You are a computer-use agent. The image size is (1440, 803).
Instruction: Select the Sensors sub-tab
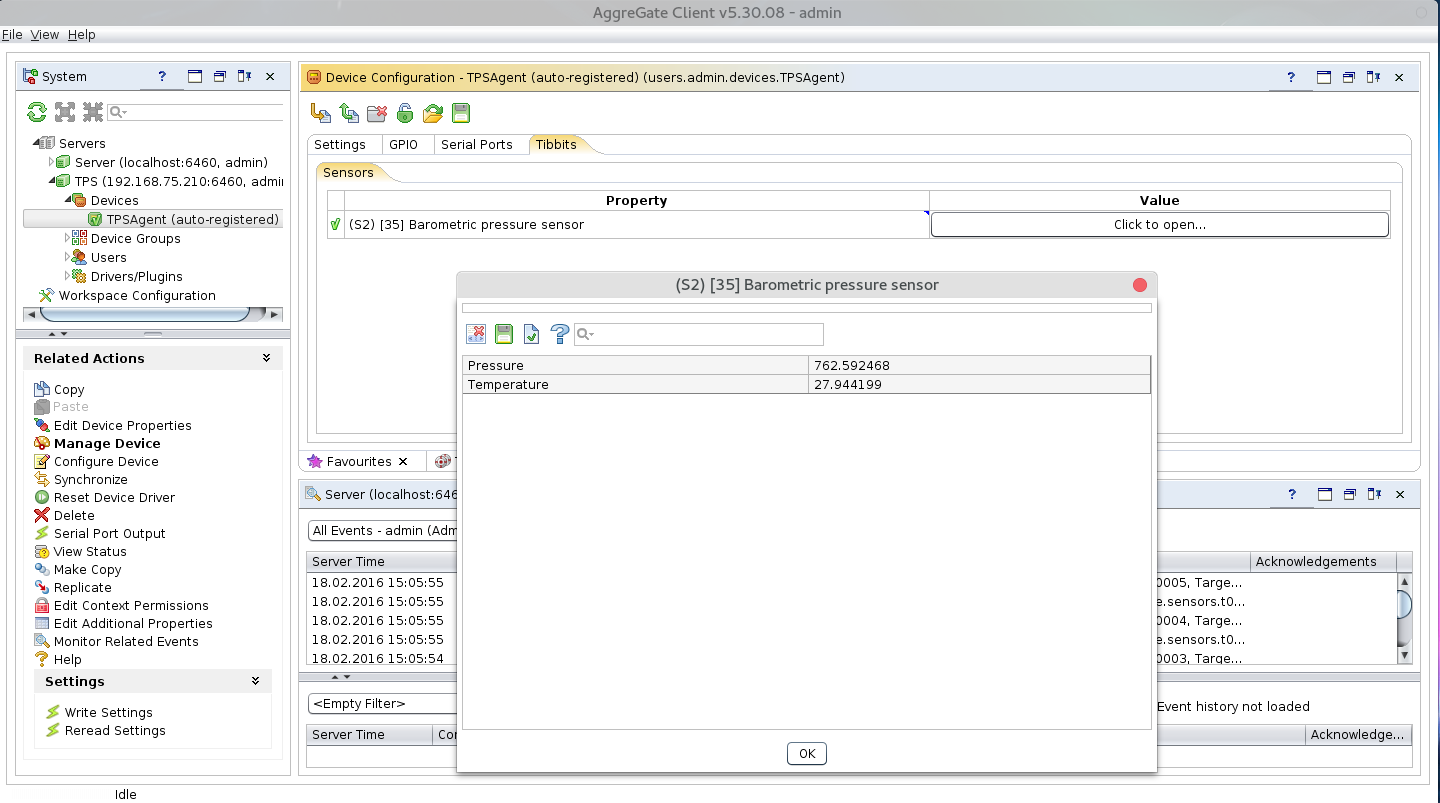tap(348, 172)
